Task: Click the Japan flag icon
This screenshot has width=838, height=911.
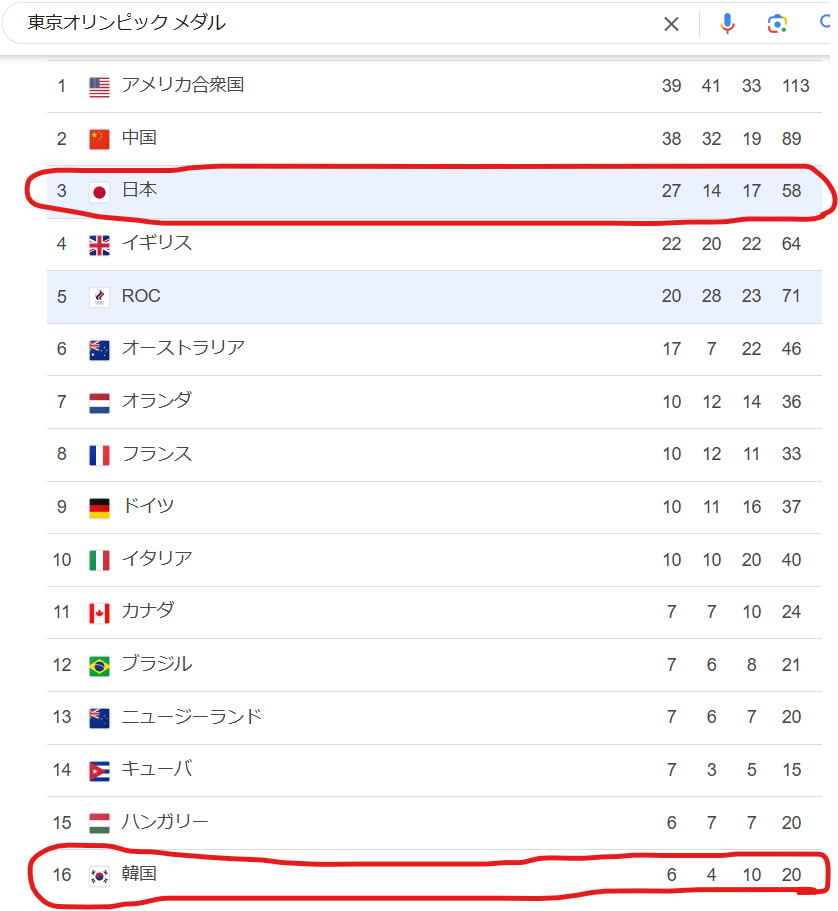Action: pyautogui.click(x=99, y=191)
